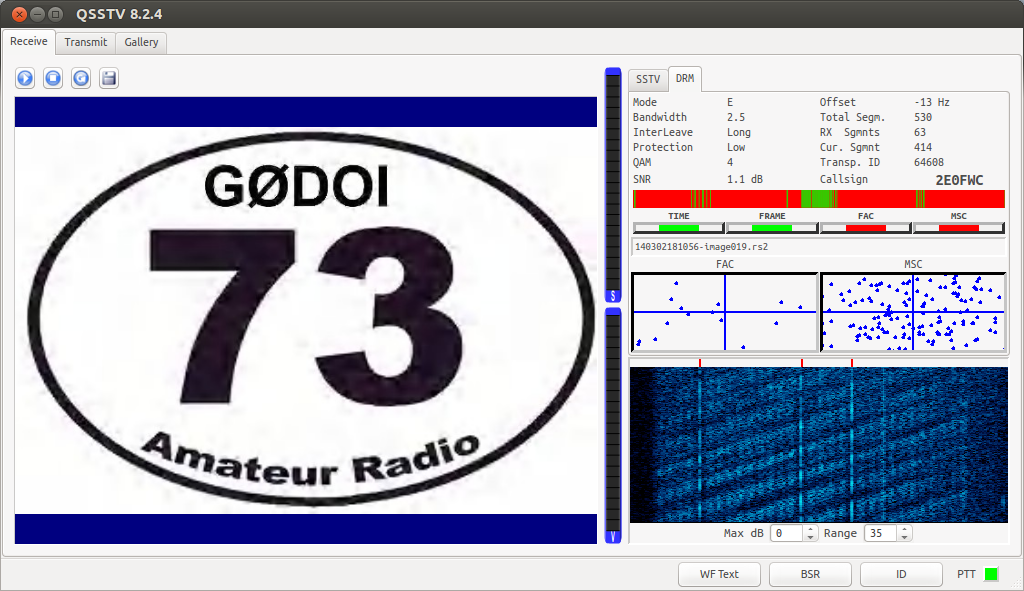Send station ID with the ID button
The width and height of the screenshot is (1024, 591).
[900, 574]
